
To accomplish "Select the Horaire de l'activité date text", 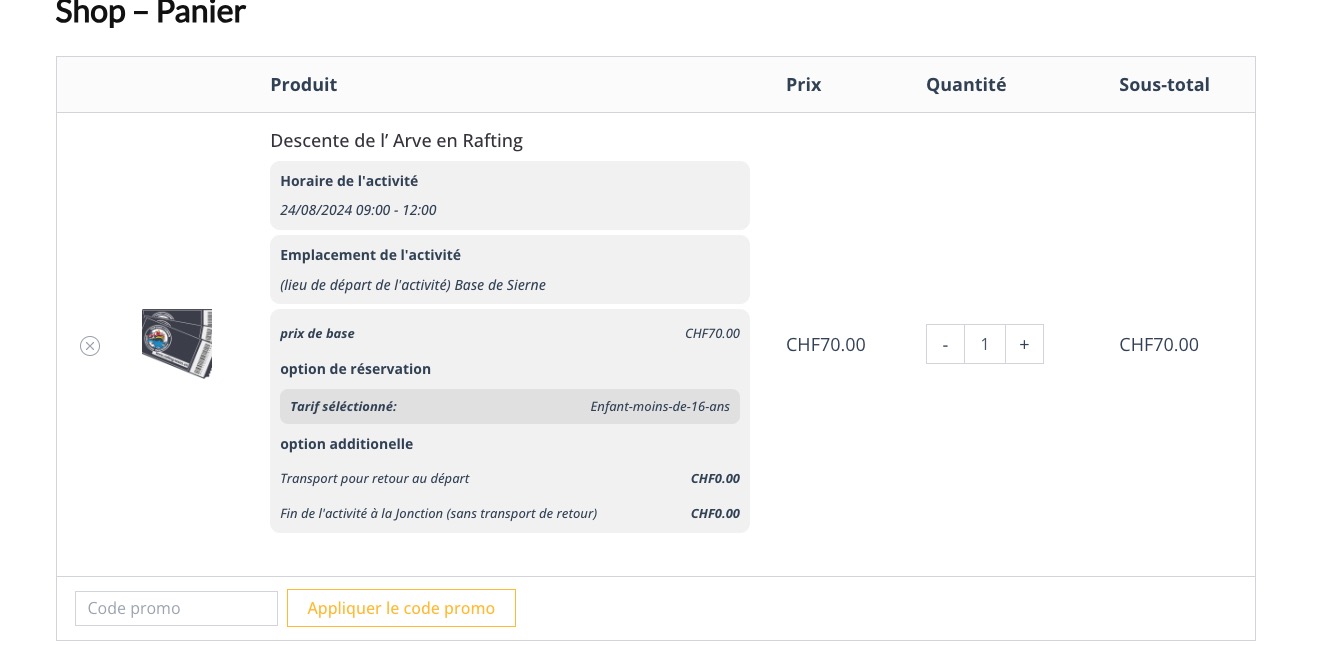I will pos(358,210).
